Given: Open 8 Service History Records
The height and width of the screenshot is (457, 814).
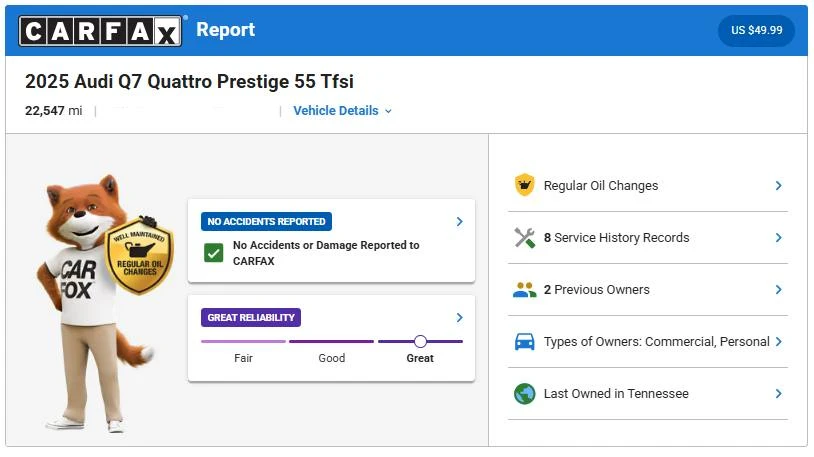Looking at the screenshot, I should (x=648, y=237).
